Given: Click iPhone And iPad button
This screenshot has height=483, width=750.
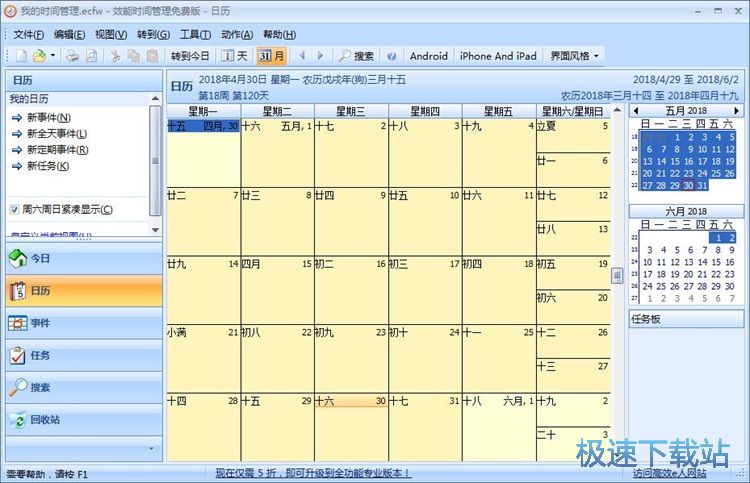Looking at the screenshot, I should pyautogui.click(x=498, y=56).
